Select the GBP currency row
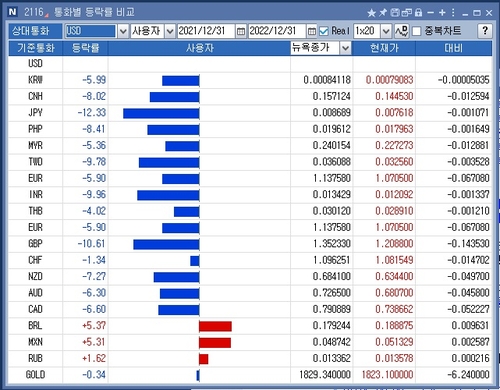The image size is (500, 390). coord(250,244)
